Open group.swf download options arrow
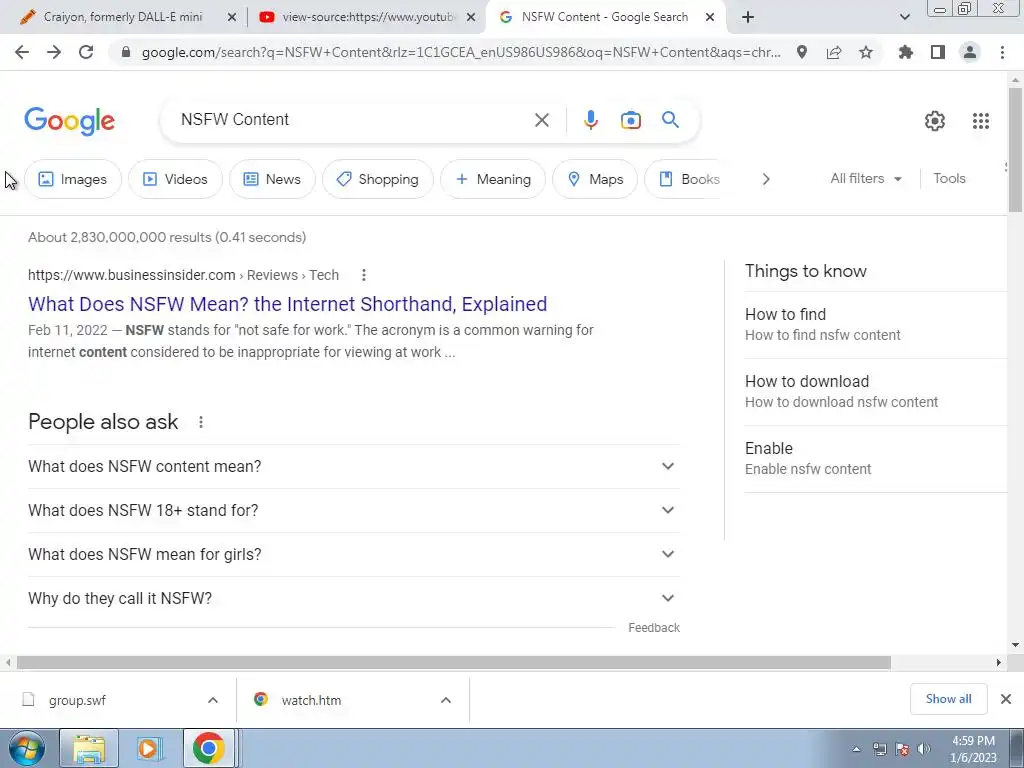 click(x=213, y=700)
